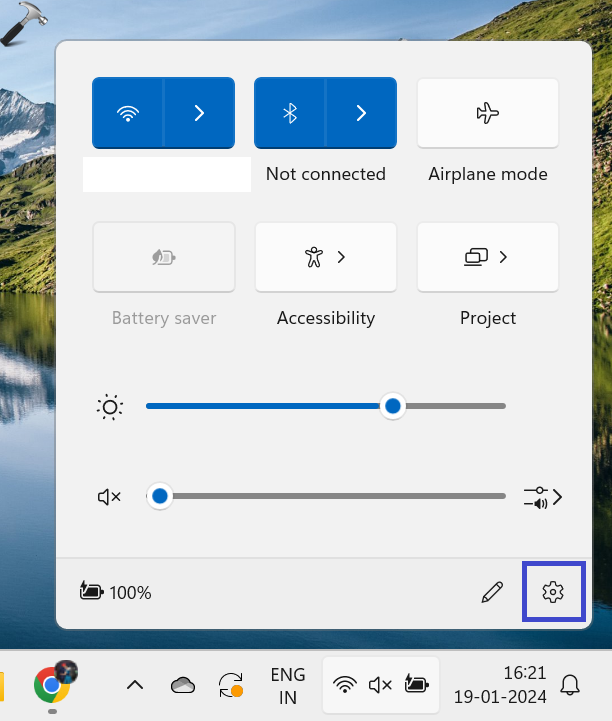Click the Accessibility label text
612x721 pixels.
coord(326,318)
